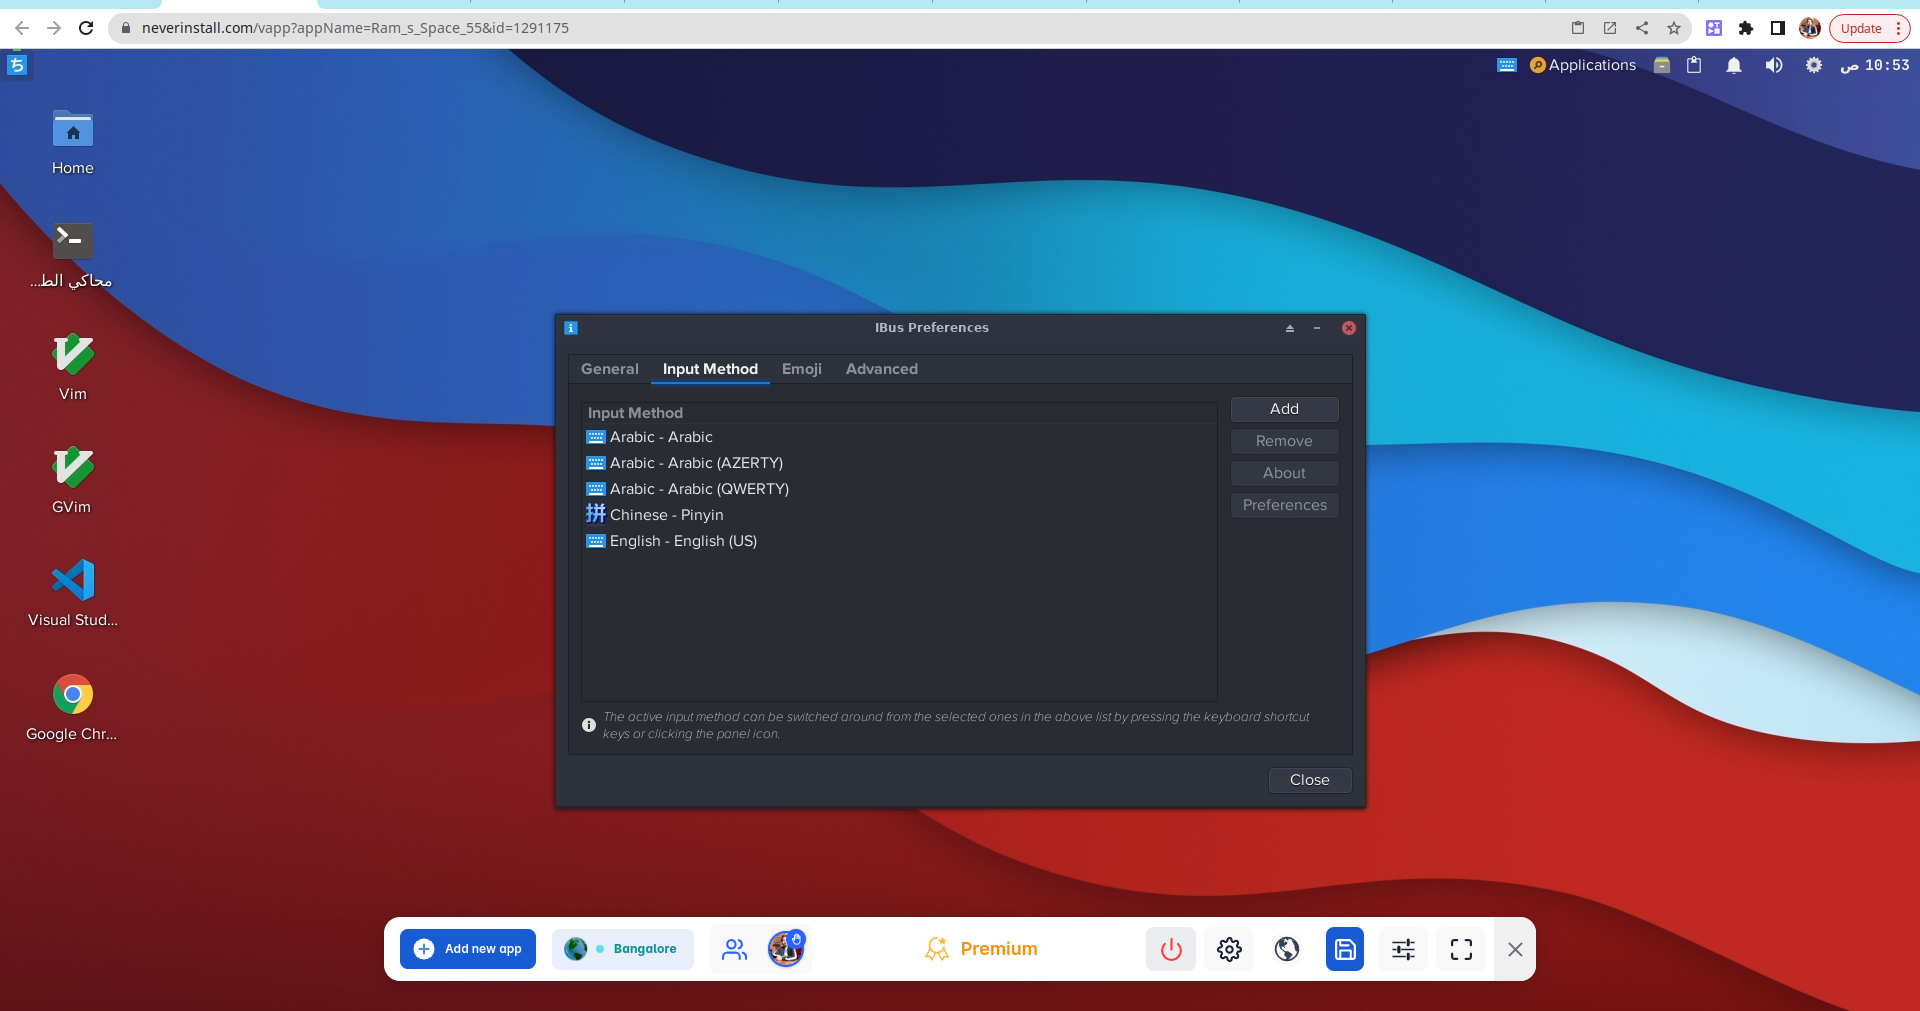Open notifications bell in top panel
The width and height of the screenshot is (1920, 1011).
pyautogui.click(x=1734, y=65)
